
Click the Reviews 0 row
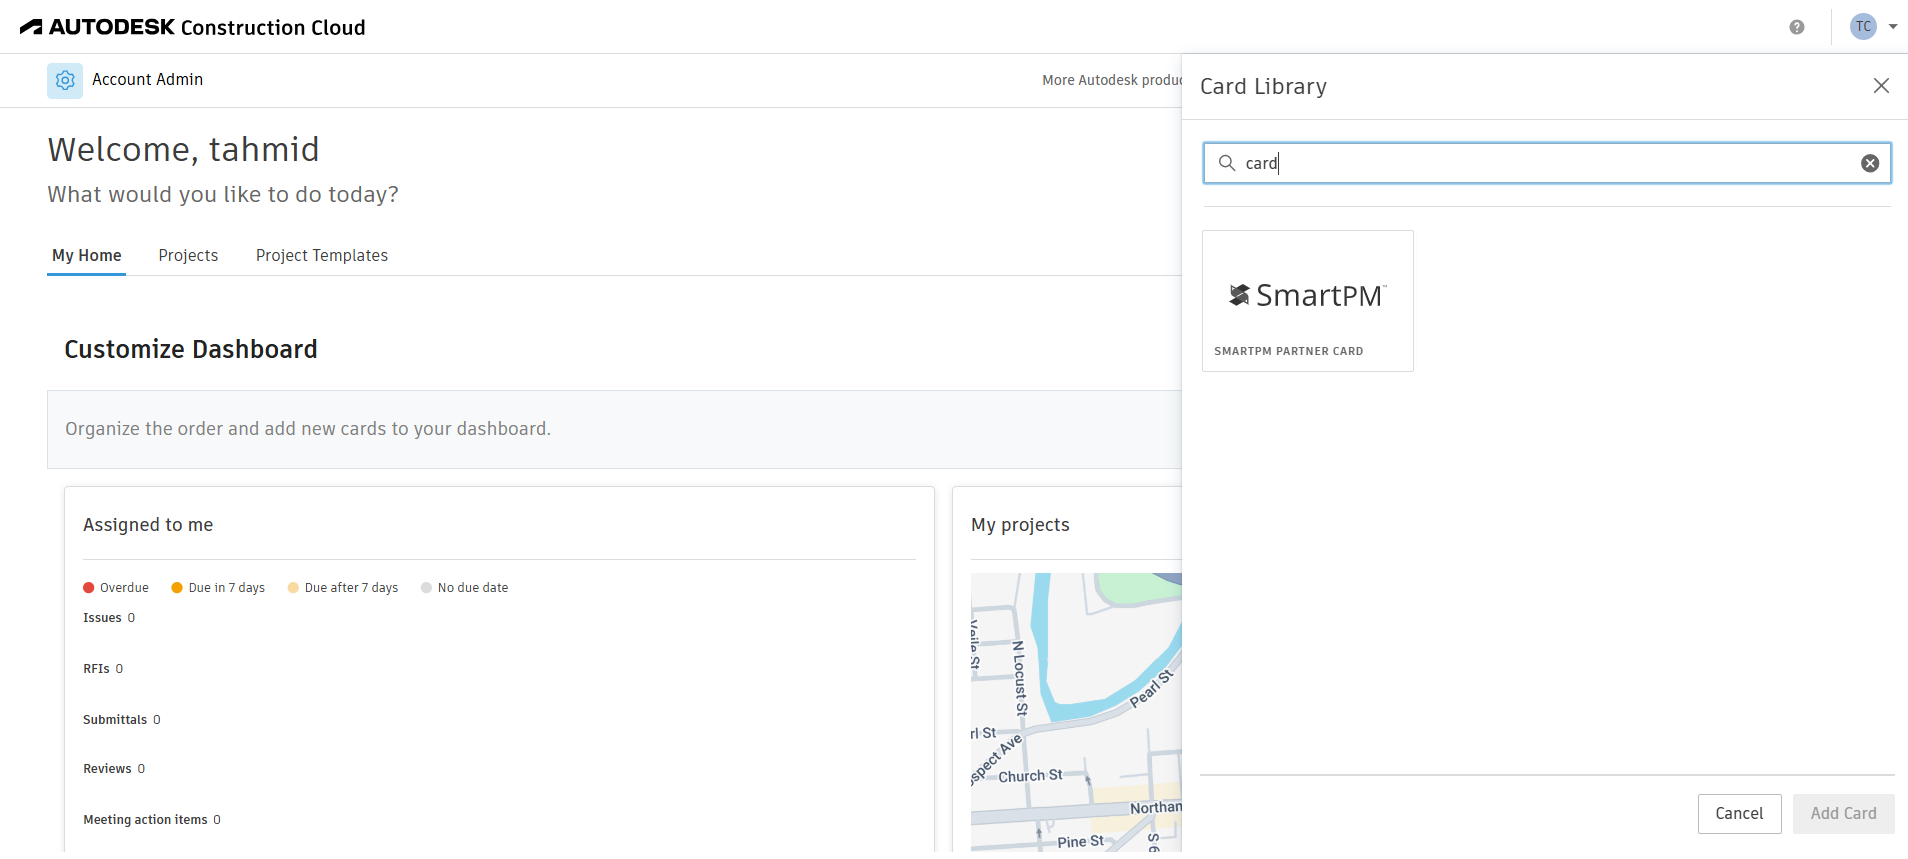coord(114,769)
